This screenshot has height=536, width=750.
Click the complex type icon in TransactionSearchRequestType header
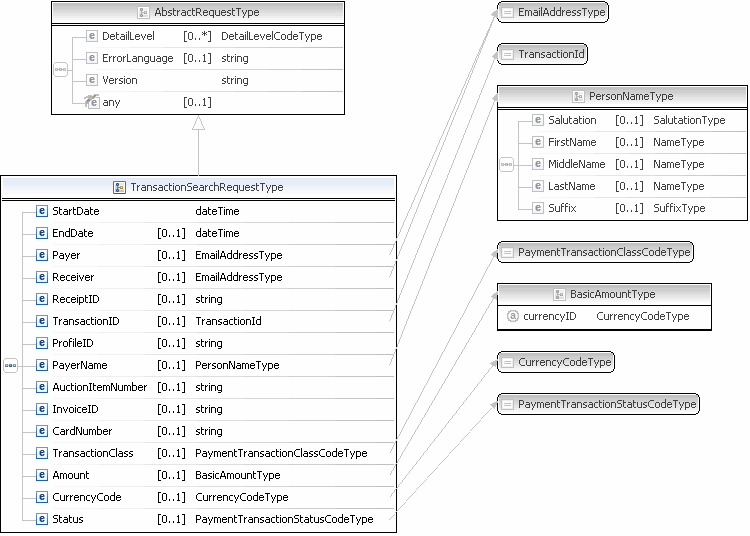[x=119, y=187]
